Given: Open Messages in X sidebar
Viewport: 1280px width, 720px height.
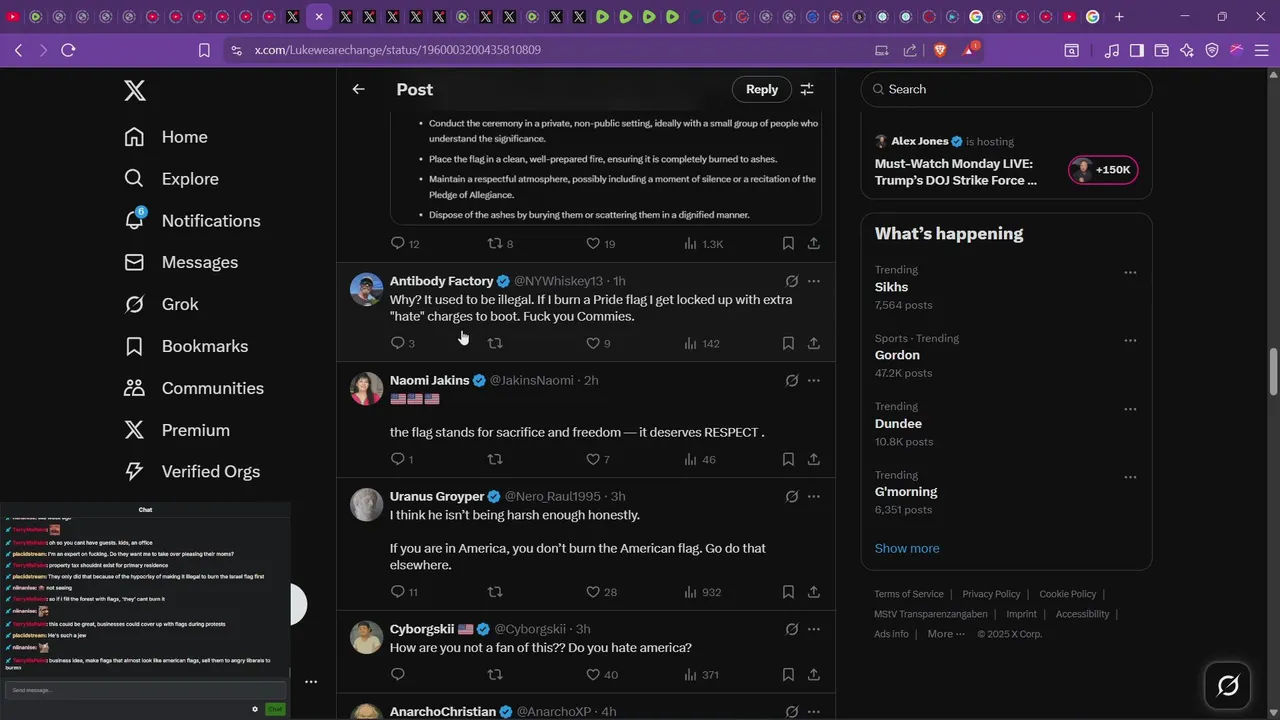Looking at the screenshot, I should pos(181,263).
